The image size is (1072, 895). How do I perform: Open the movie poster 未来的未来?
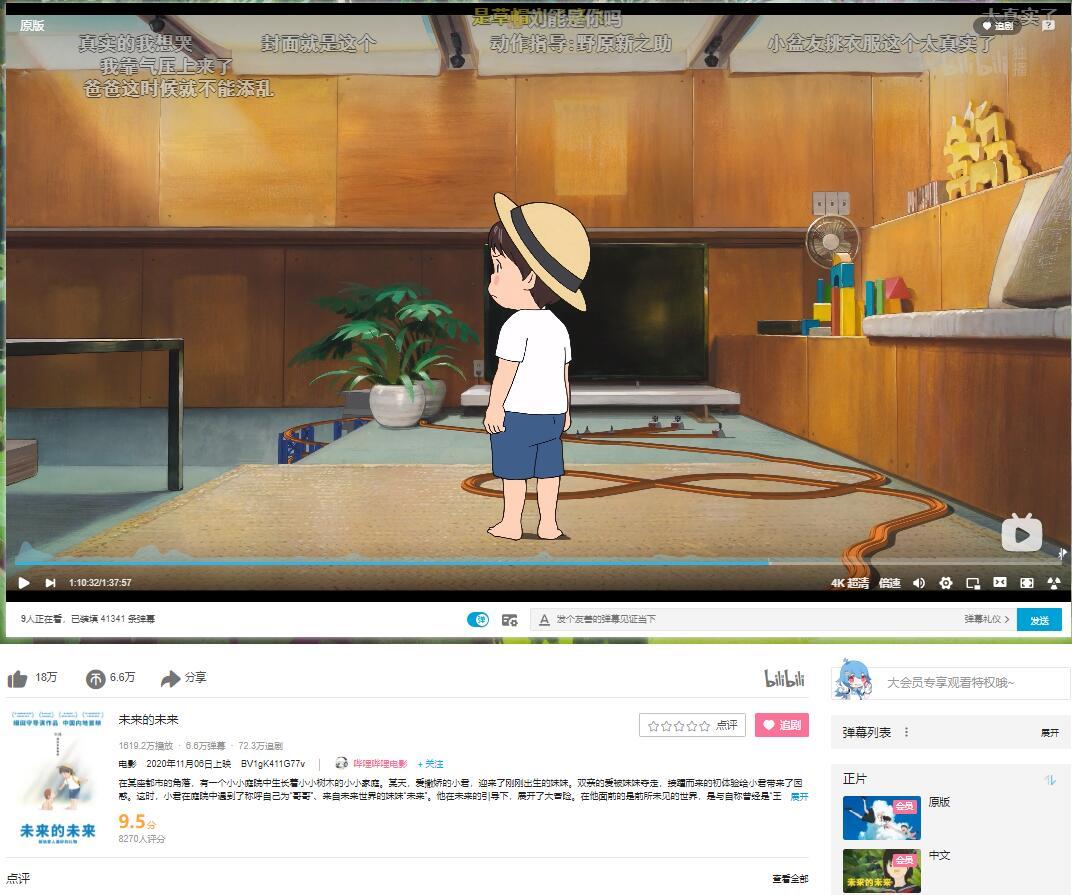pyautogui.click(x=57, y=778)
